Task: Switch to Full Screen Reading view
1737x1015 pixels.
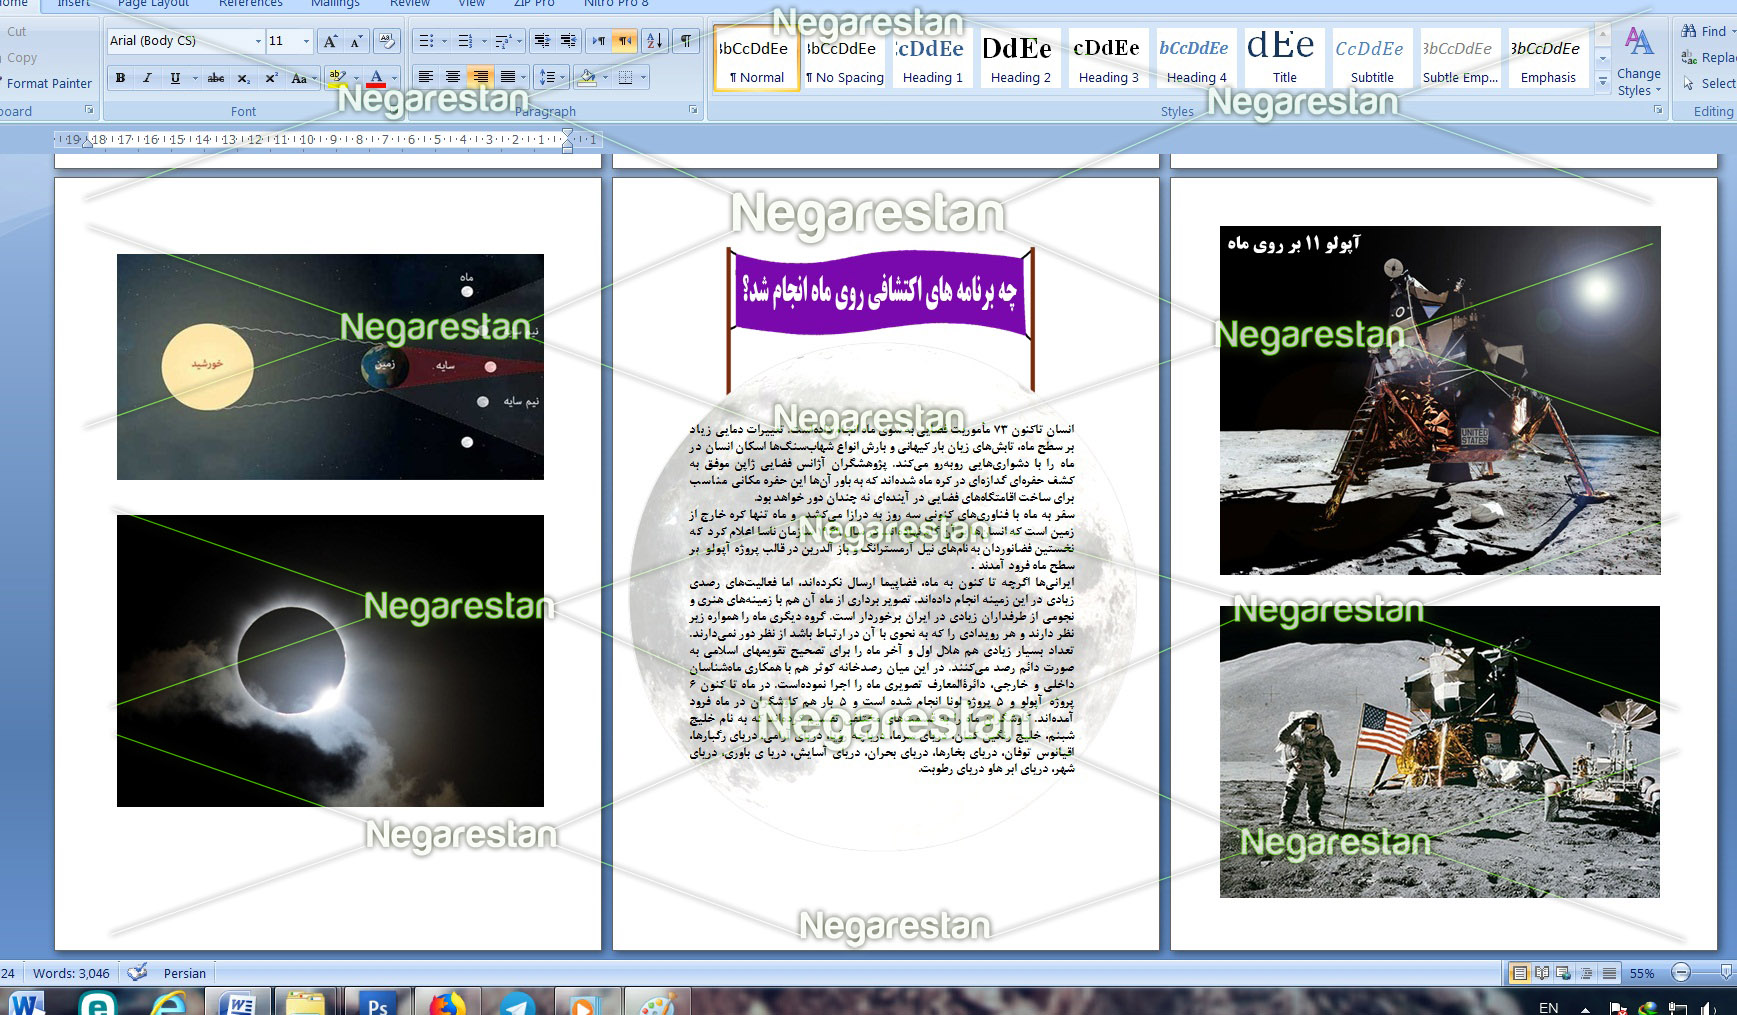Action: (x=1542, y=973)
